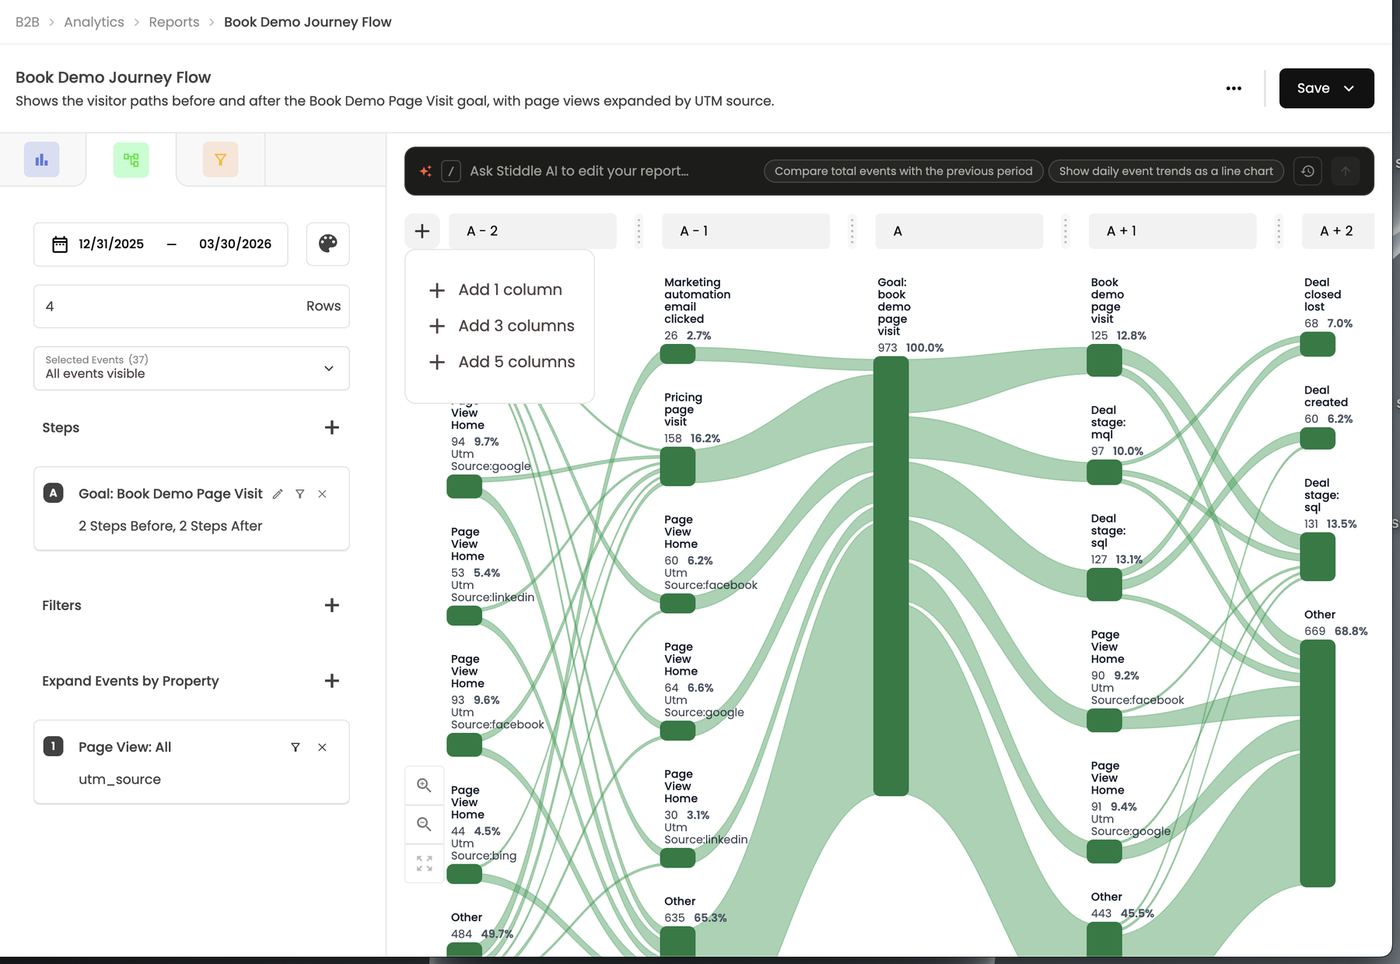Open the bar chart view tab

pyautogui.click(x=42, y=160)
